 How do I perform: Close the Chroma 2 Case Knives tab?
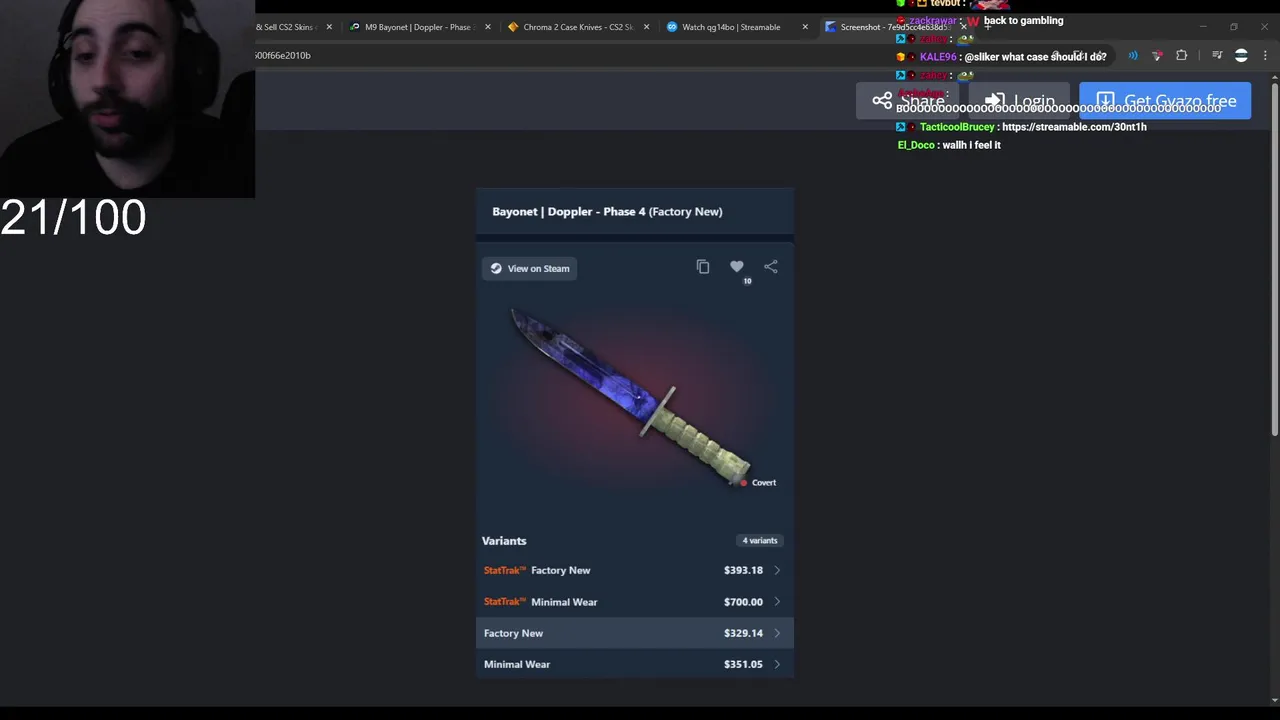click(646, 27)
